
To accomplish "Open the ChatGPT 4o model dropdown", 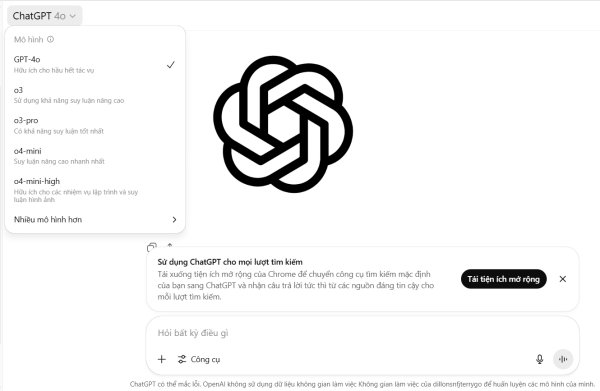I will click(44, 16).
